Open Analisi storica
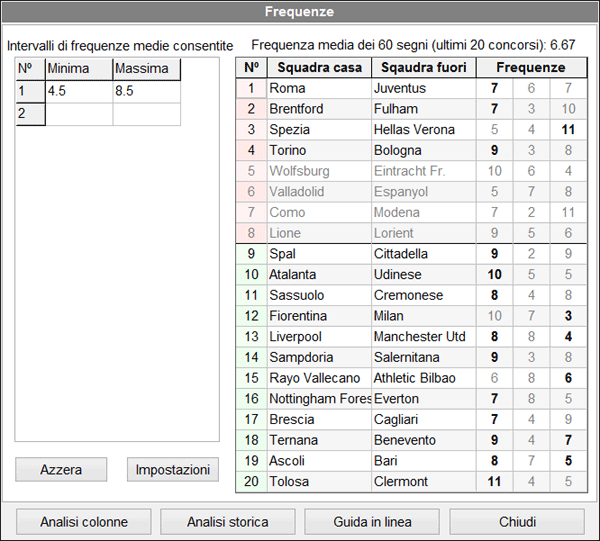600x541 pixels. point(228,522)
